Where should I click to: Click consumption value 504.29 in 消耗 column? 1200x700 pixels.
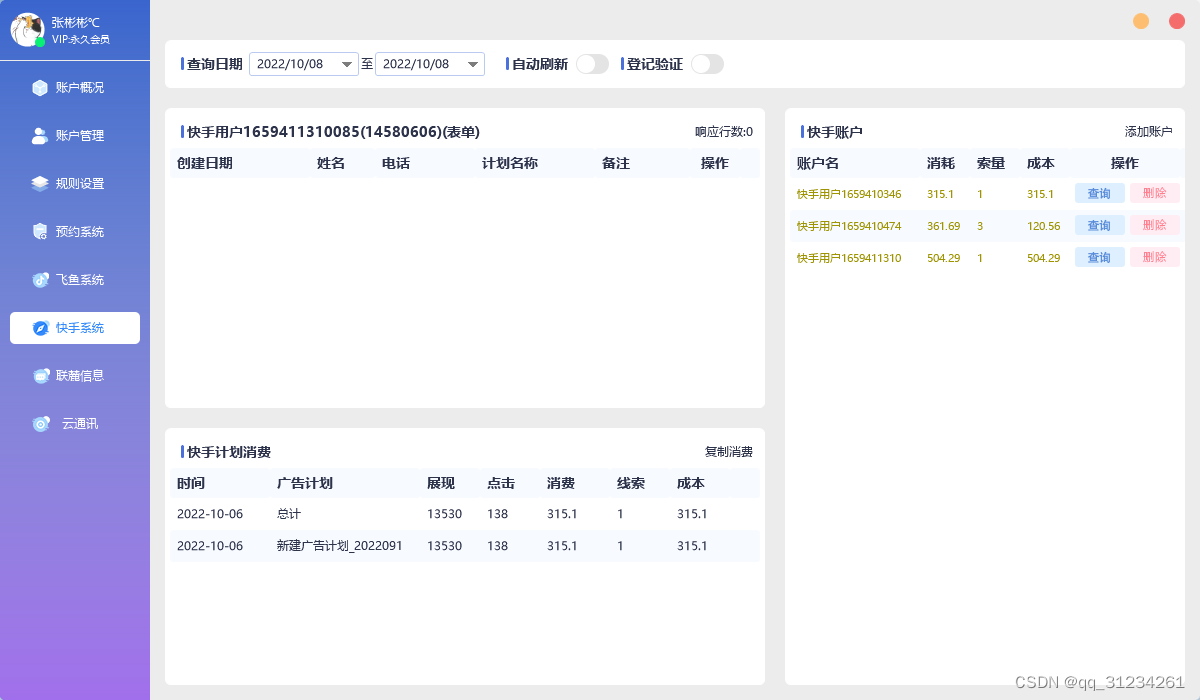coord(943,258)
